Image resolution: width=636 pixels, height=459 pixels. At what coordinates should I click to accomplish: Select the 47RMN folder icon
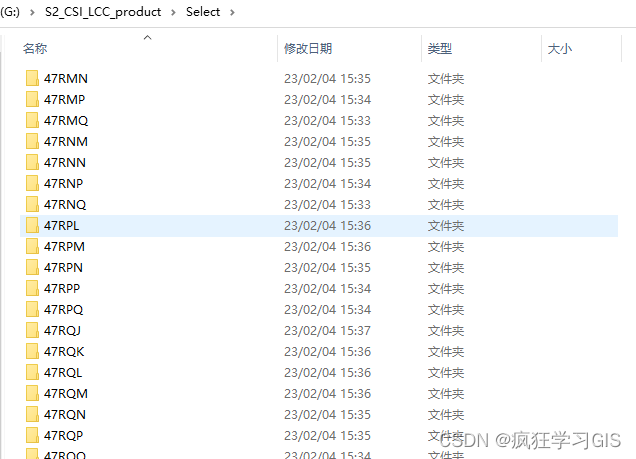pos(32,78)
